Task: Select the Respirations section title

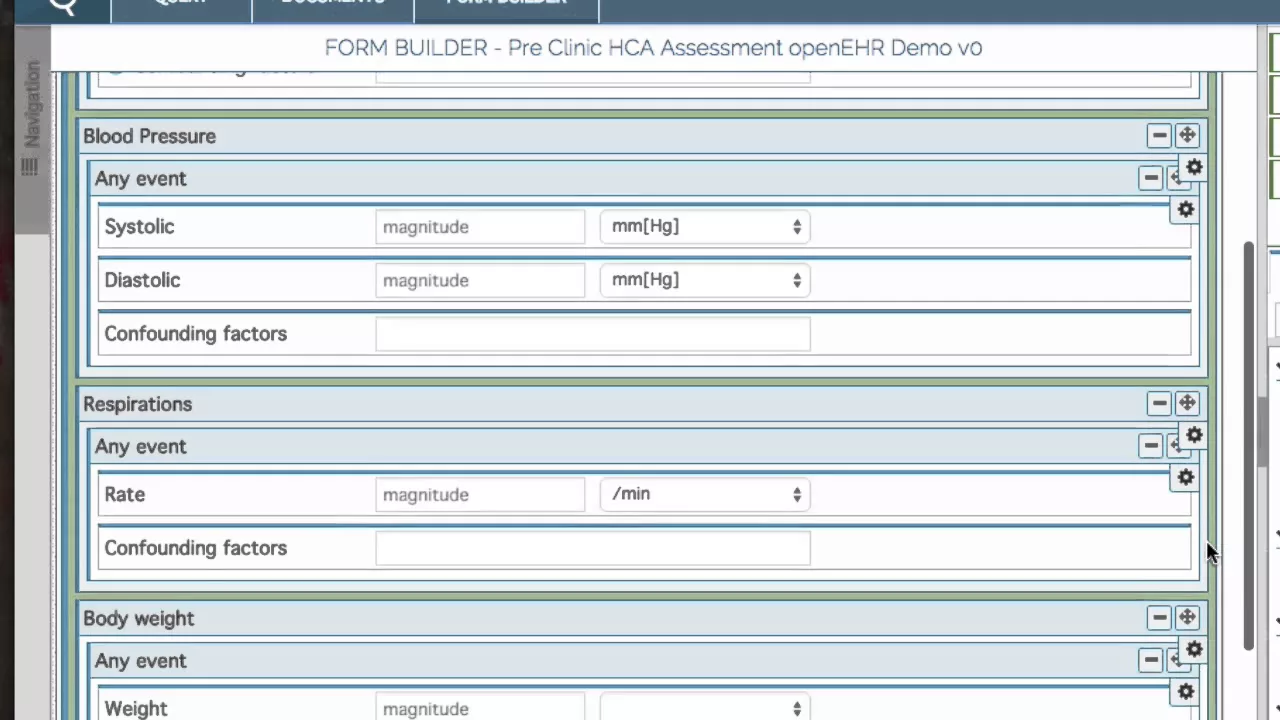Action: pyautogui.click(x=137, y=404)
